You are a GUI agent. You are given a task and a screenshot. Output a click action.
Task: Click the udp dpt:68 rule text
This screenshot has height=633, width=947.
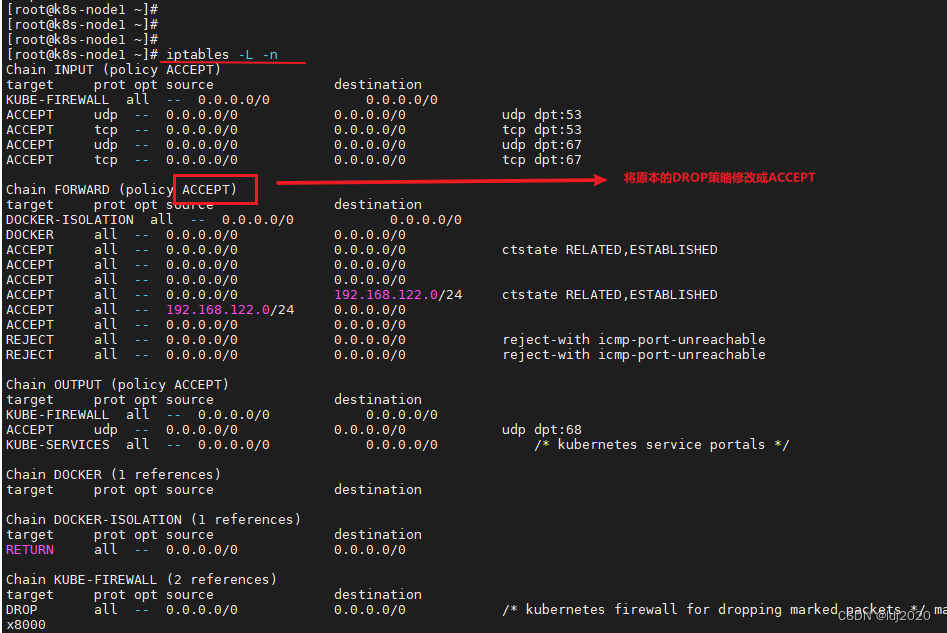pyautogui.click(x=541, y=429)
